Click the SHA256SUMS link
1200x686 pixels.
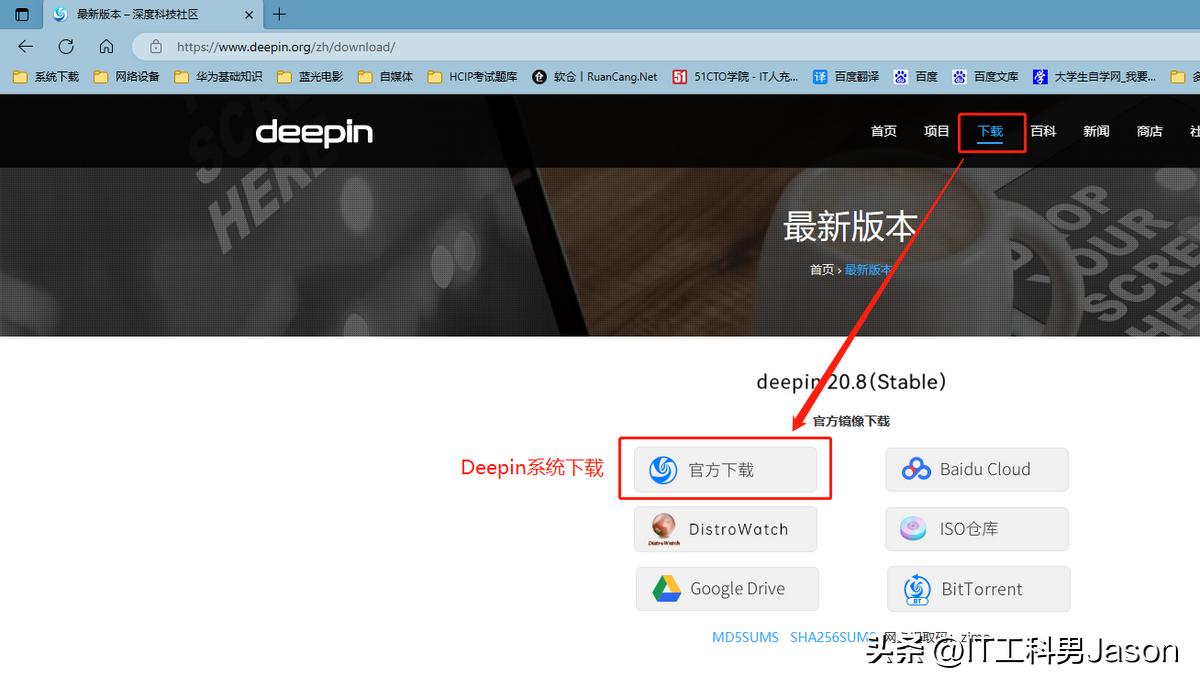tap(830, 637)
